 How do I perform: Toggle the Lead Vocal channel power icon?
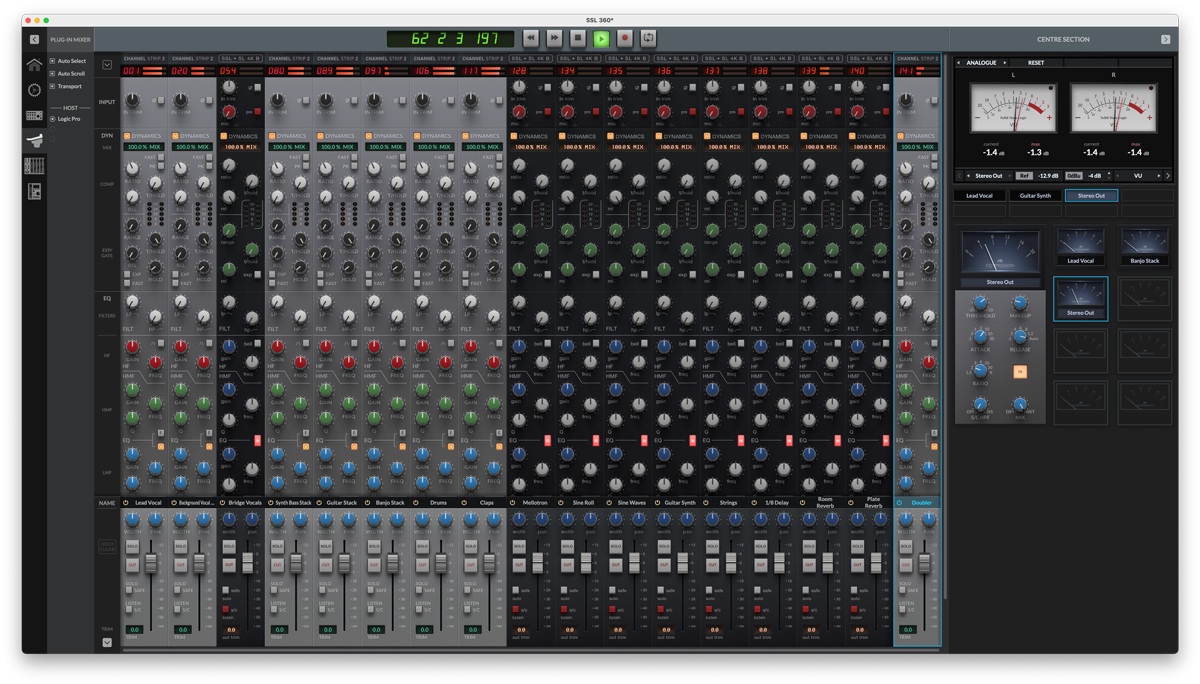126,503
